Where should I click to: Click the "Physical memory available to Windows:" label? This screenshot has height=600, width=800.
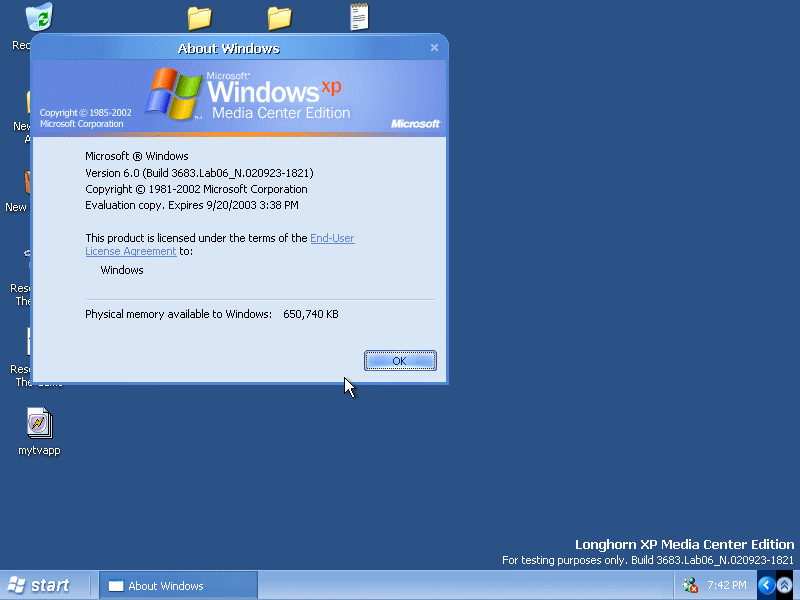pyautogui.click(x=179, y=314)
